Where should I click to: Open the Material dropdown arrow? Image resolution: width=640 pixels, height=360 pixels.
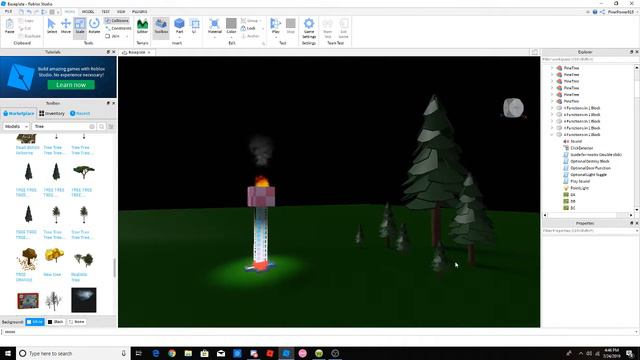click(215, 38)
